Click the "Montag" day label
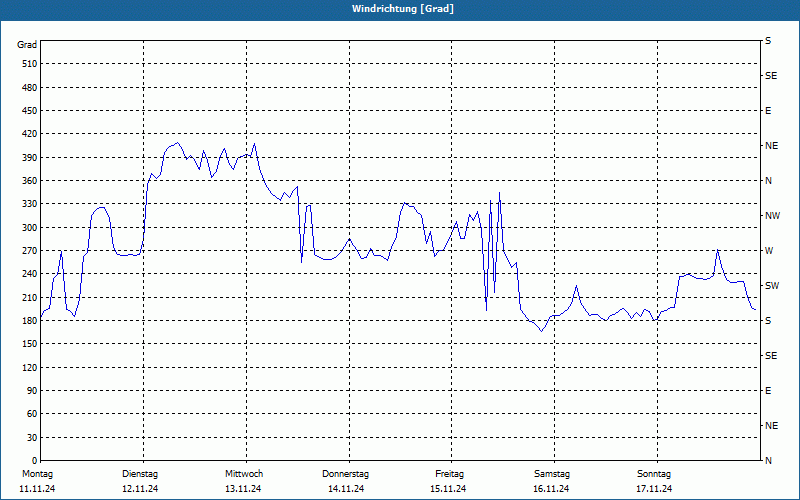Screen dimensions: 800x500 (x=37, y=474)
